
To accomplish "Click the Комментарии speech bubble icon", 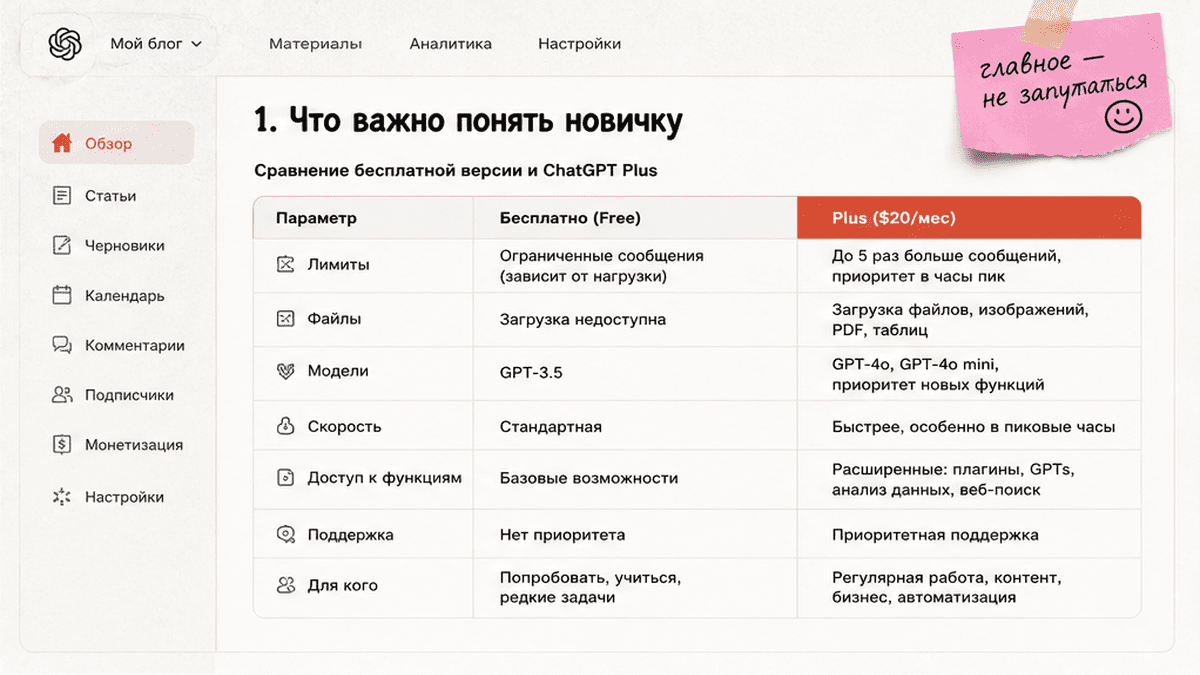I will point(62,345).
